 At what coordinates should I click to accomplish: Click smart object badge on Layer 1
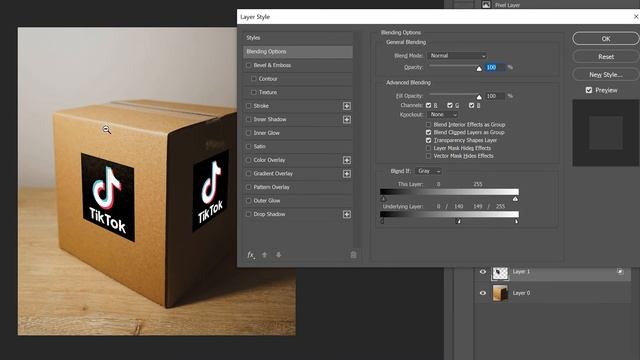coord(620,271)
